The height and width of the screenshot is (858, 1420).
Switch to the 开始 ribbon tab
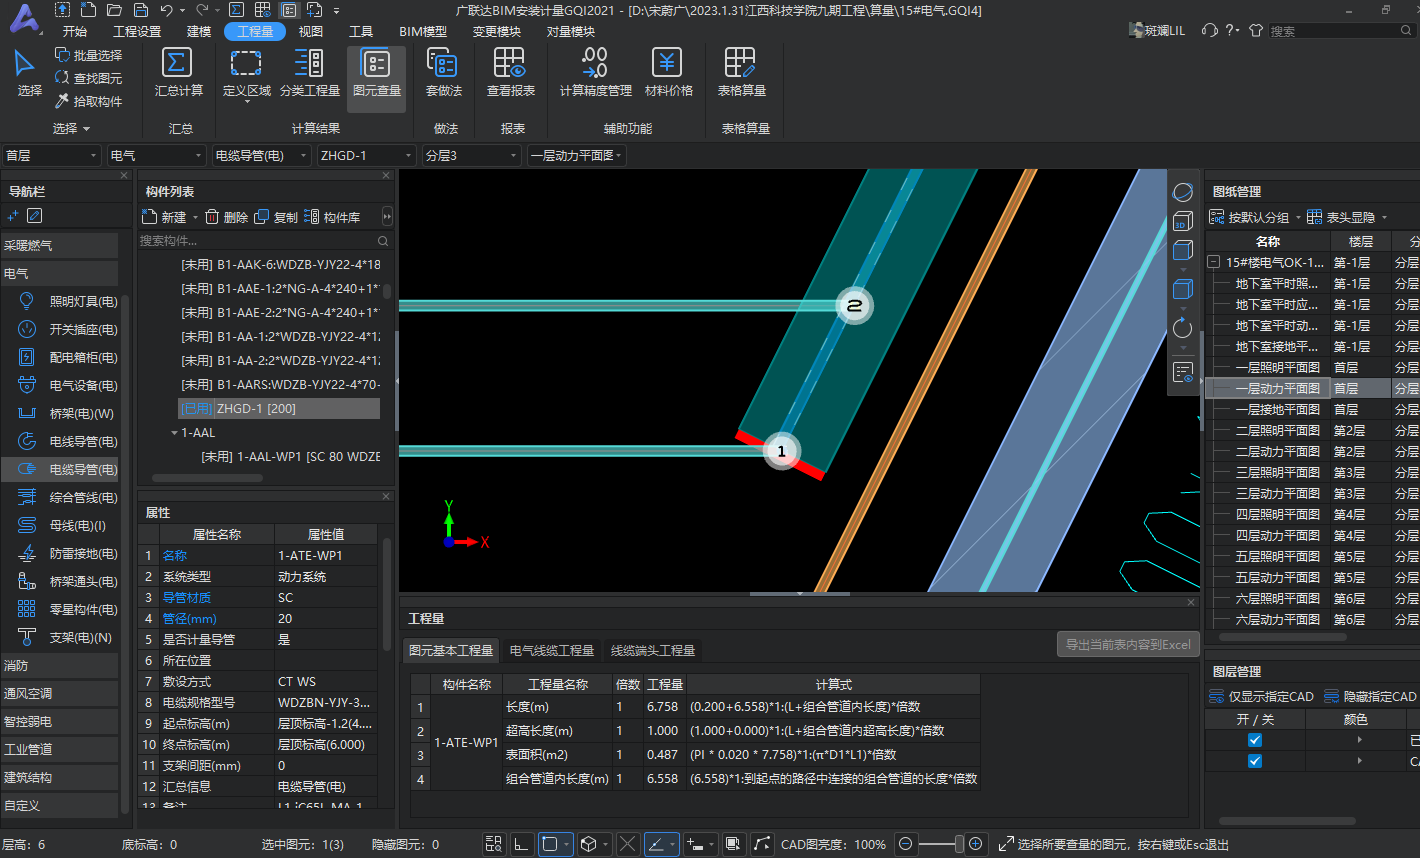tap(75, 31)
